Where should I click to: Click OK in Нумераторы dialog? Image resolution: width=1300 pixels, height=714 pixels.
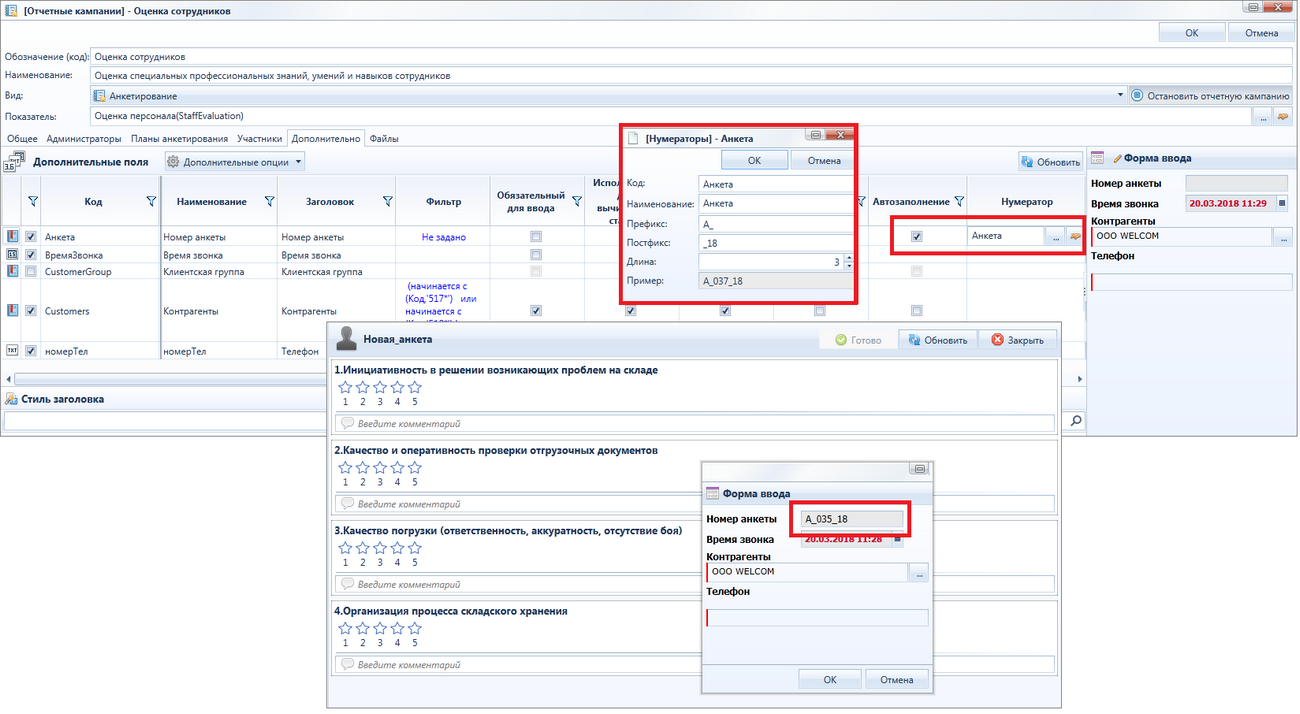(x=755, y=160)
